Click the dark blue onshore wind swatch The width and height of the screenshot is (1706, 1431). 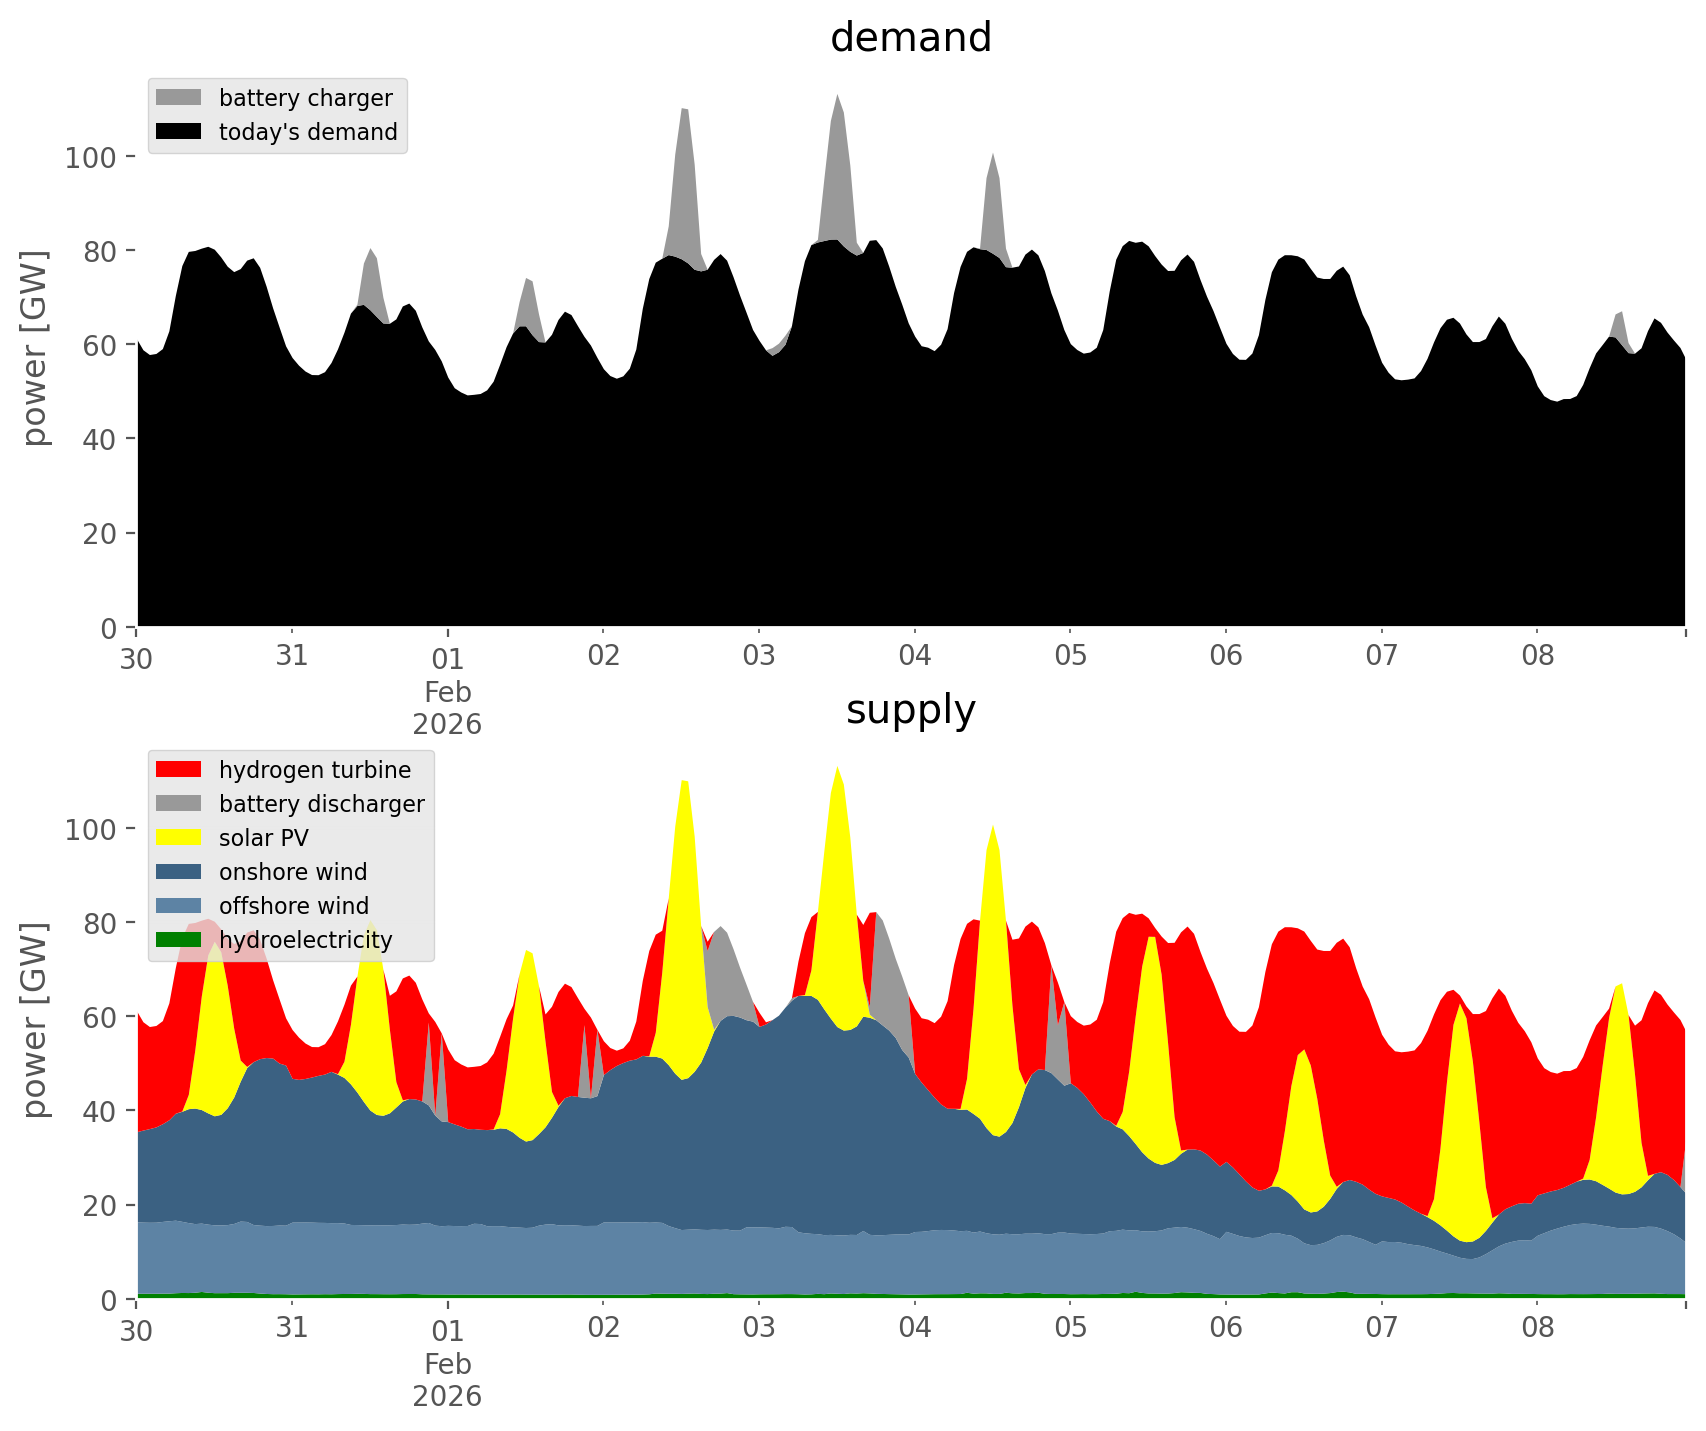point(179,871)
